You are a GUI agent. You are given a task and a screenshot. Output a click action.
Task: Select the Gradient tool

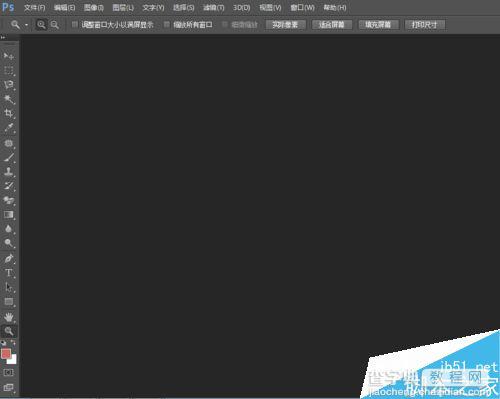click(x=9, y=215)
